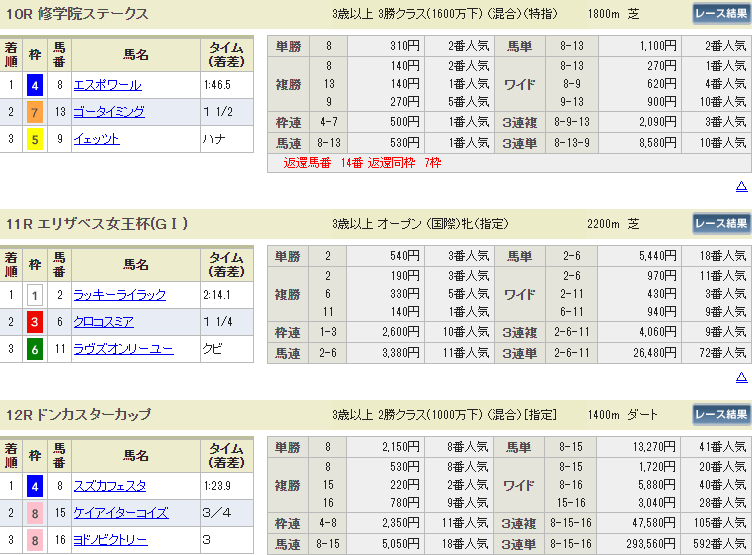Select 10R title 修学院ステークス

pyautogui.click(x=93, y=14)
